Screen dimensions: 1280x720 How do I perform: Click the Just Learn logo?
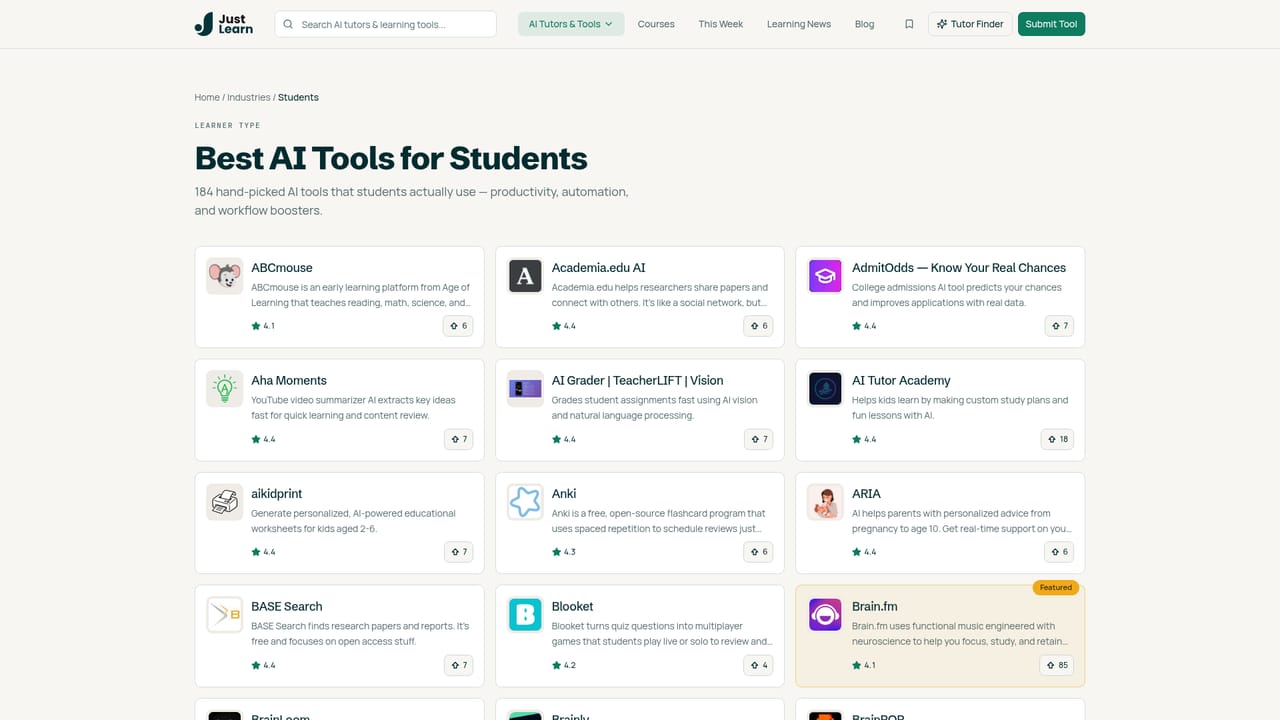coord(224,24)
